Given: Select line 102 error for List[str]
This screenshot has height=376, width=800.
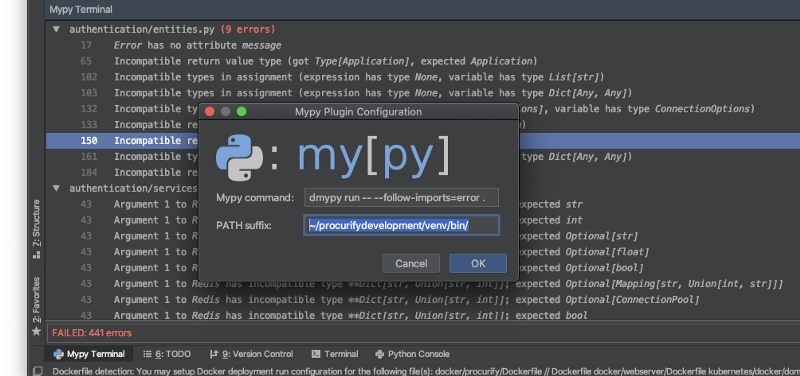Looking at the screenshot, I should click(423, 77).
